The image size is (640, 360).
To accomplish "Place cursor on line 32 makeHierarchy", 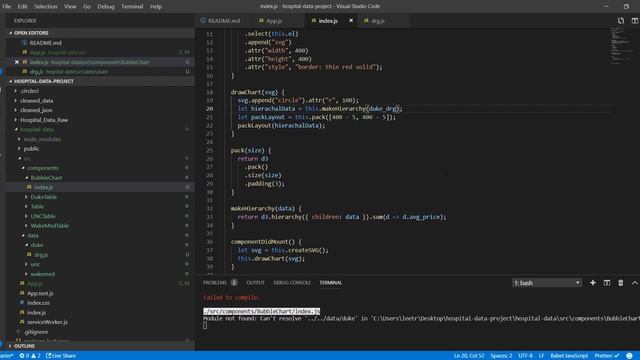I will pos(266,209).
